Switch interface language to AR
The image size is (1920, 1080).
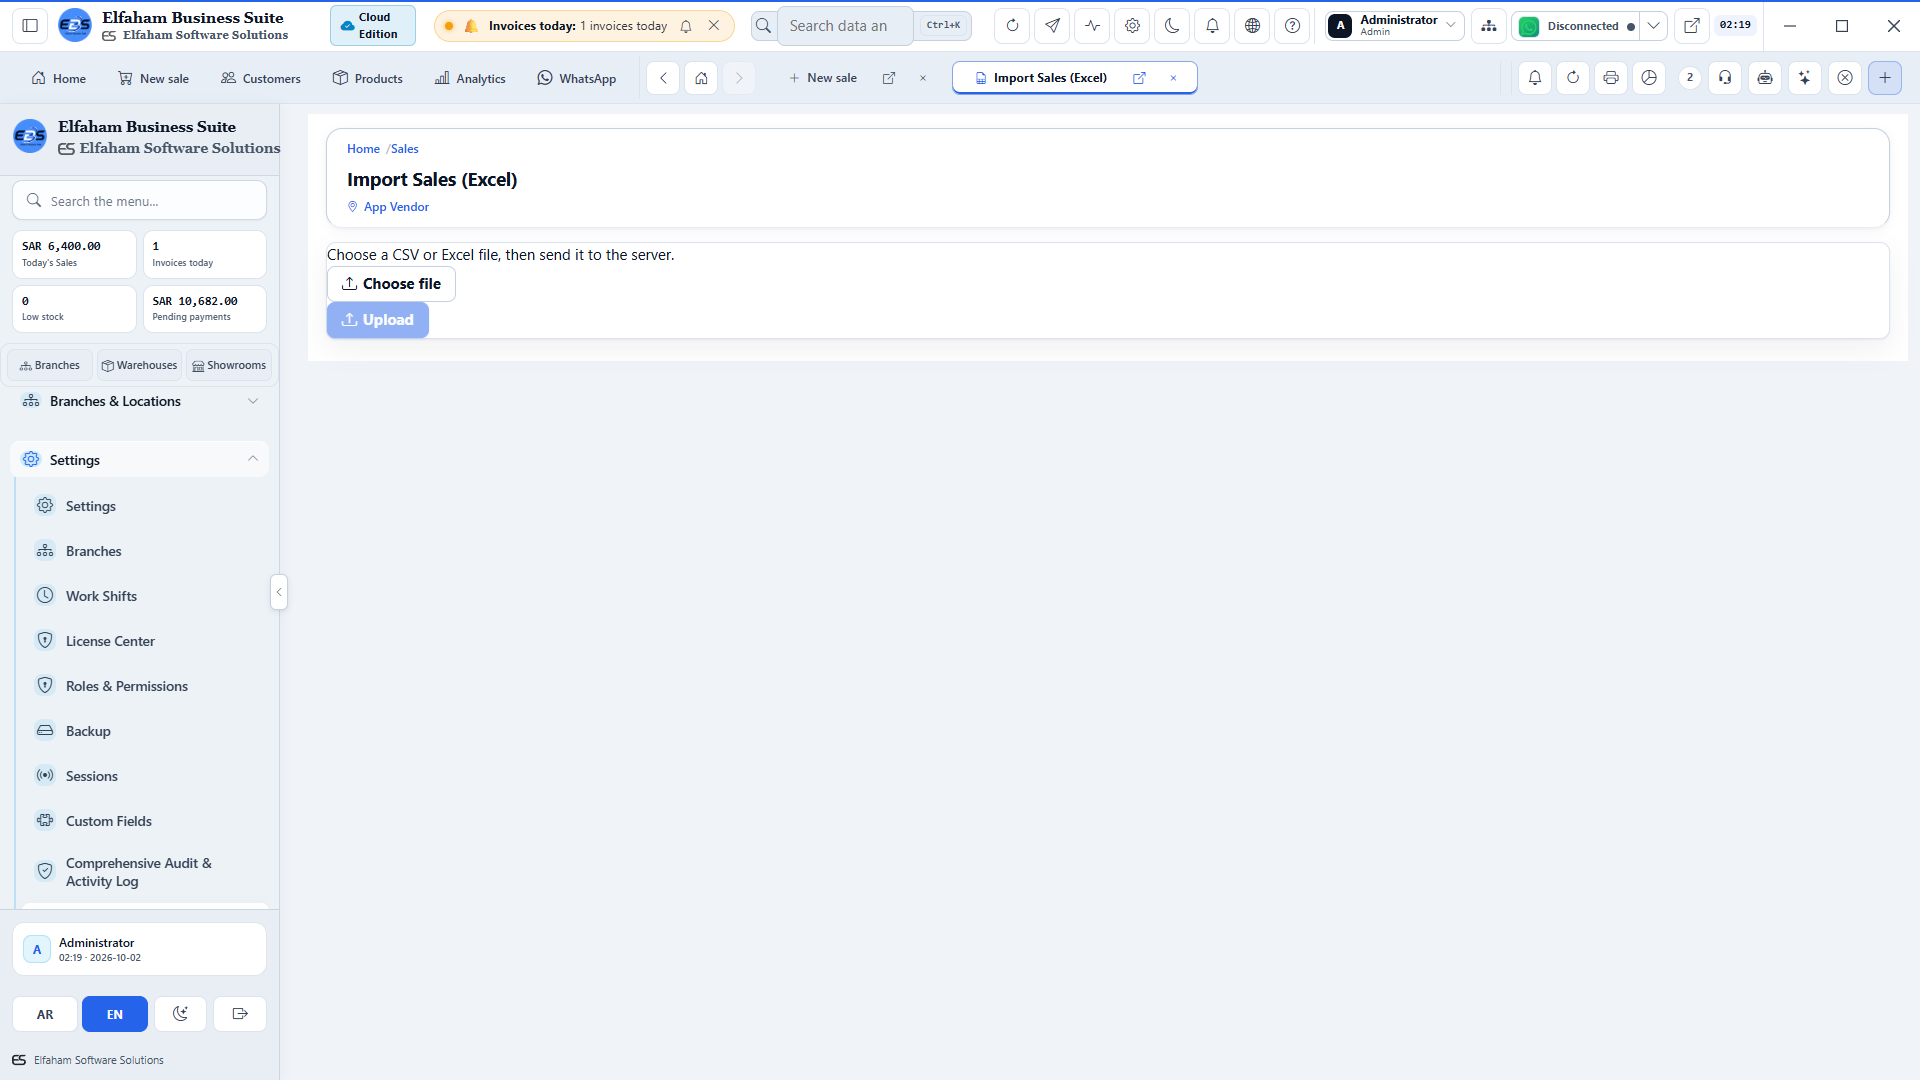tap(45, 1014)
